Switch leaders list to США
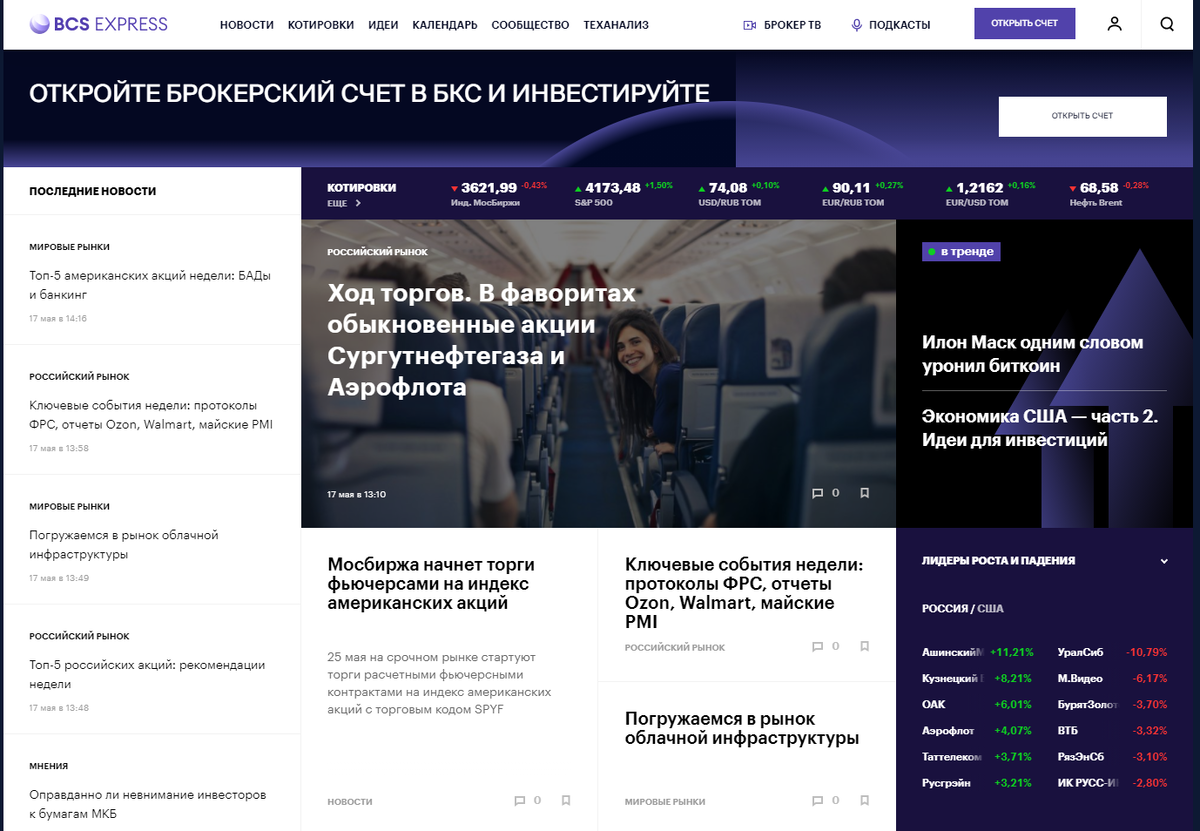 (990, 608)
